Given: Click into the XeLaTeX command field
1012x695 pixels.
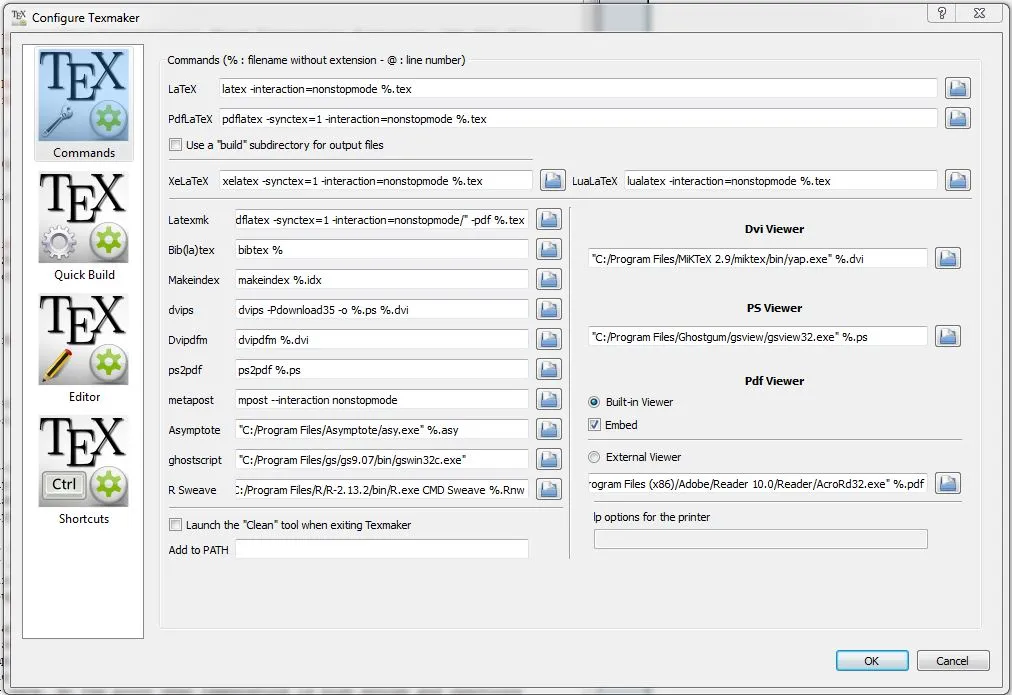Looking at the screenshot, I should click(376, 181).
